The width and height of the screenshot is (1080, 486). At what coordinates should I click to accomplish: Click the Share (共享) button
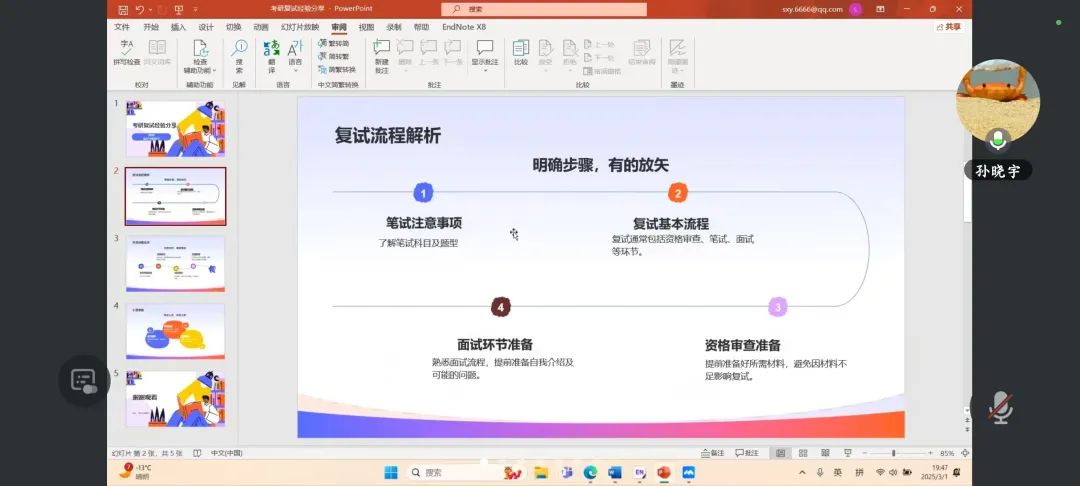(949, 28)
